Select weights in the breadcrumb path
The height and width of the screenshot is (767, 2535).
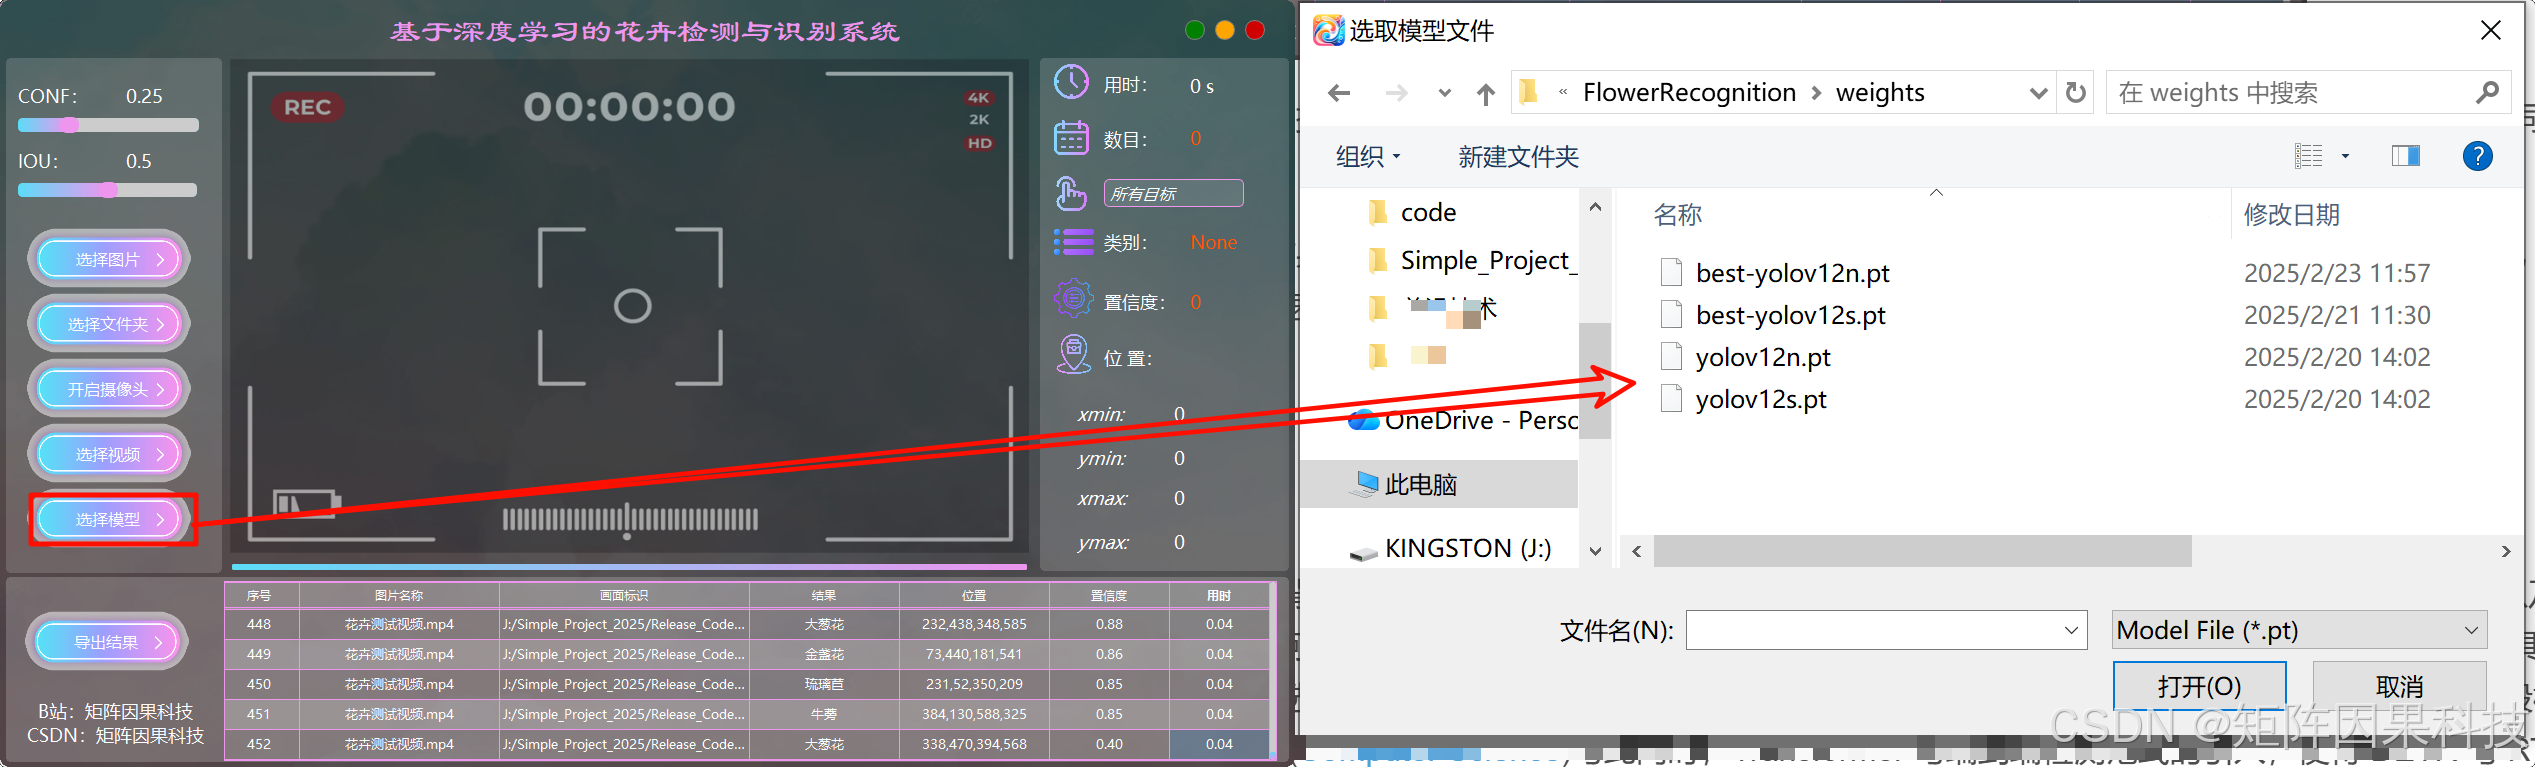[1880, 93]
